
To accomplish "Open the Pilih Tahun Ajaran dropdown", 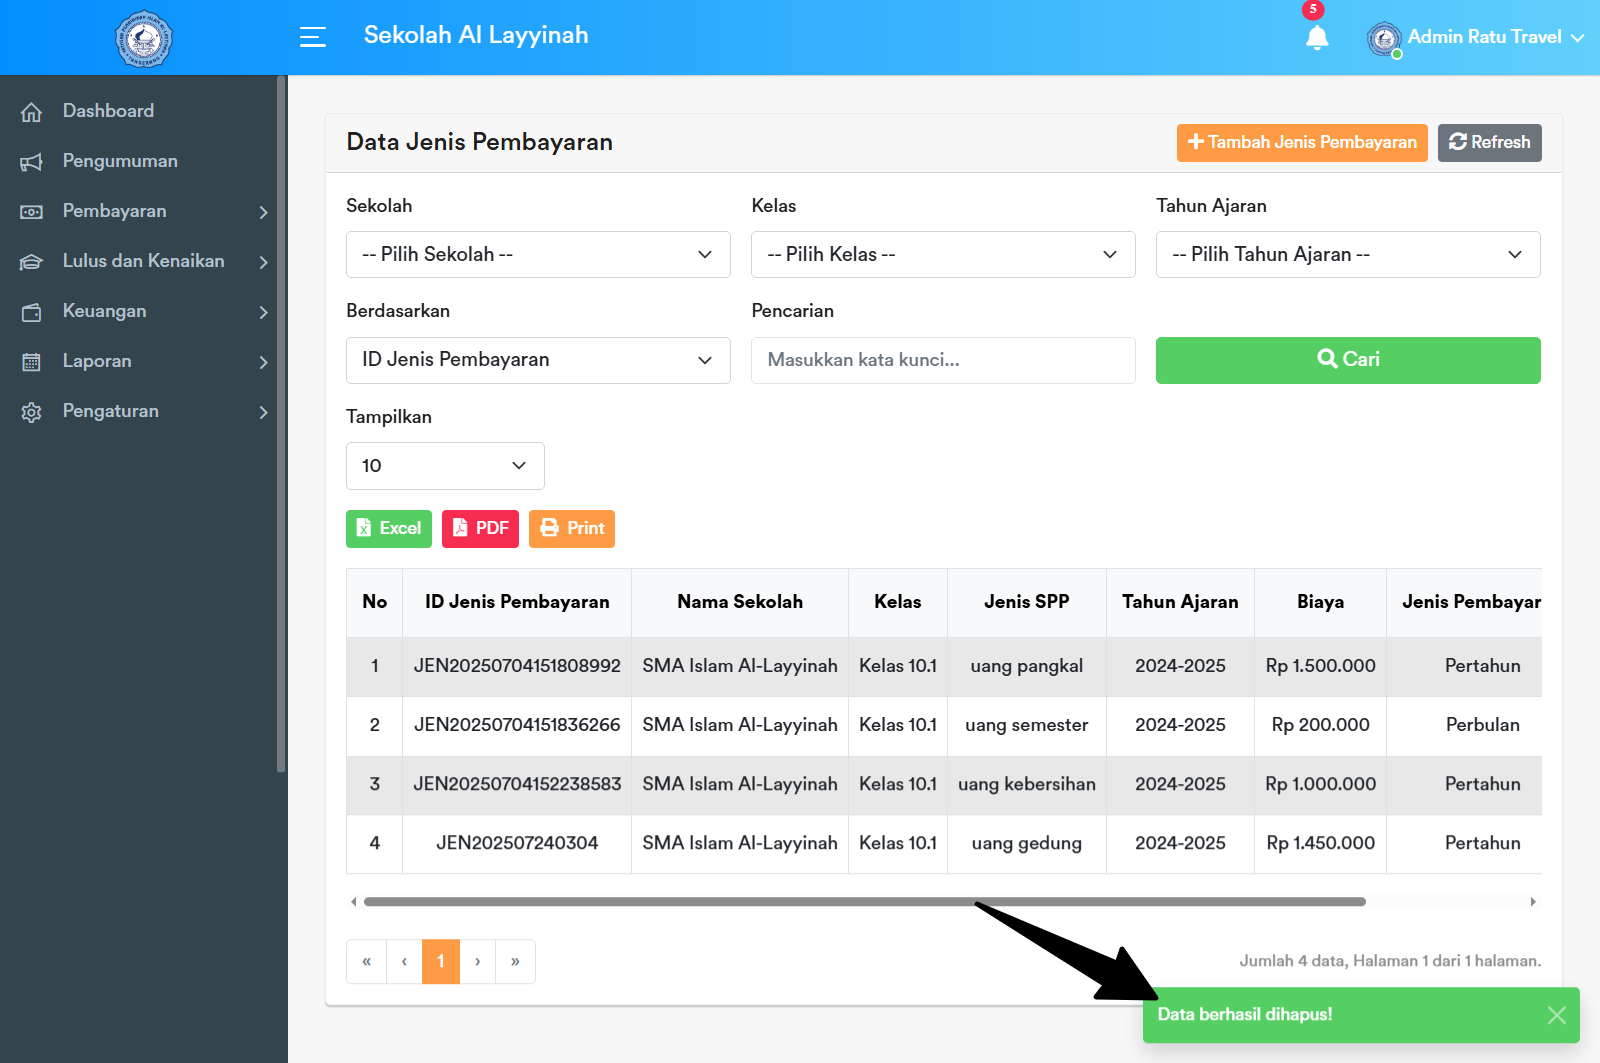I will click(x=1348, y=255).
